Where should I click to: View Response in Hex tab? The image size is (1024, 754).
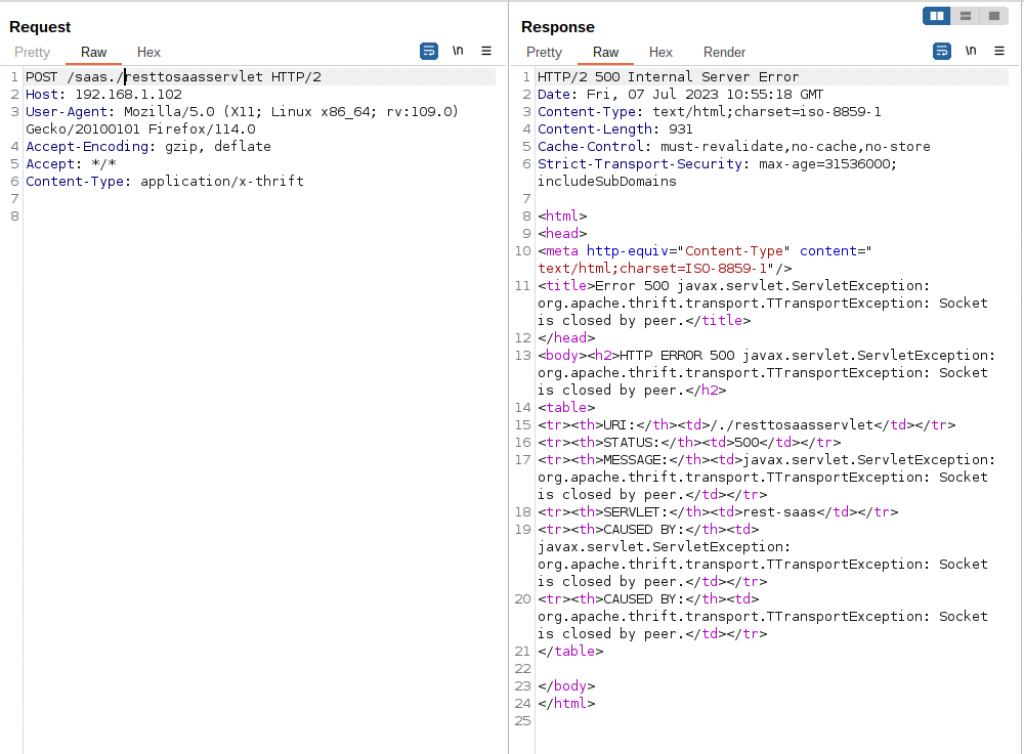[x=661, y=52]
